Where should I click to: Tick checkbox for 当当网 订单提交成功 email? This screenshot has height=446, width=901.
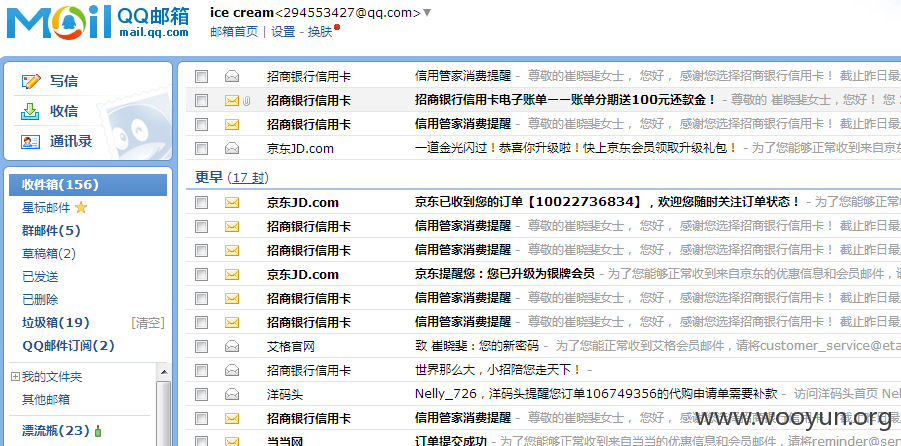pos(201,441)
